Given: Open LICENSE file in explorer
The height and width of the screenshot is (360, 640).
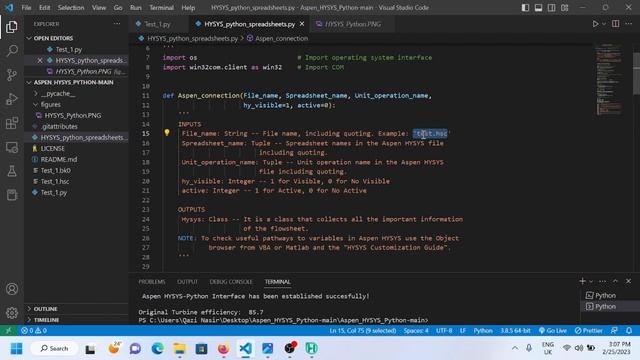Looking at the screenshot, I should [52, 148].
